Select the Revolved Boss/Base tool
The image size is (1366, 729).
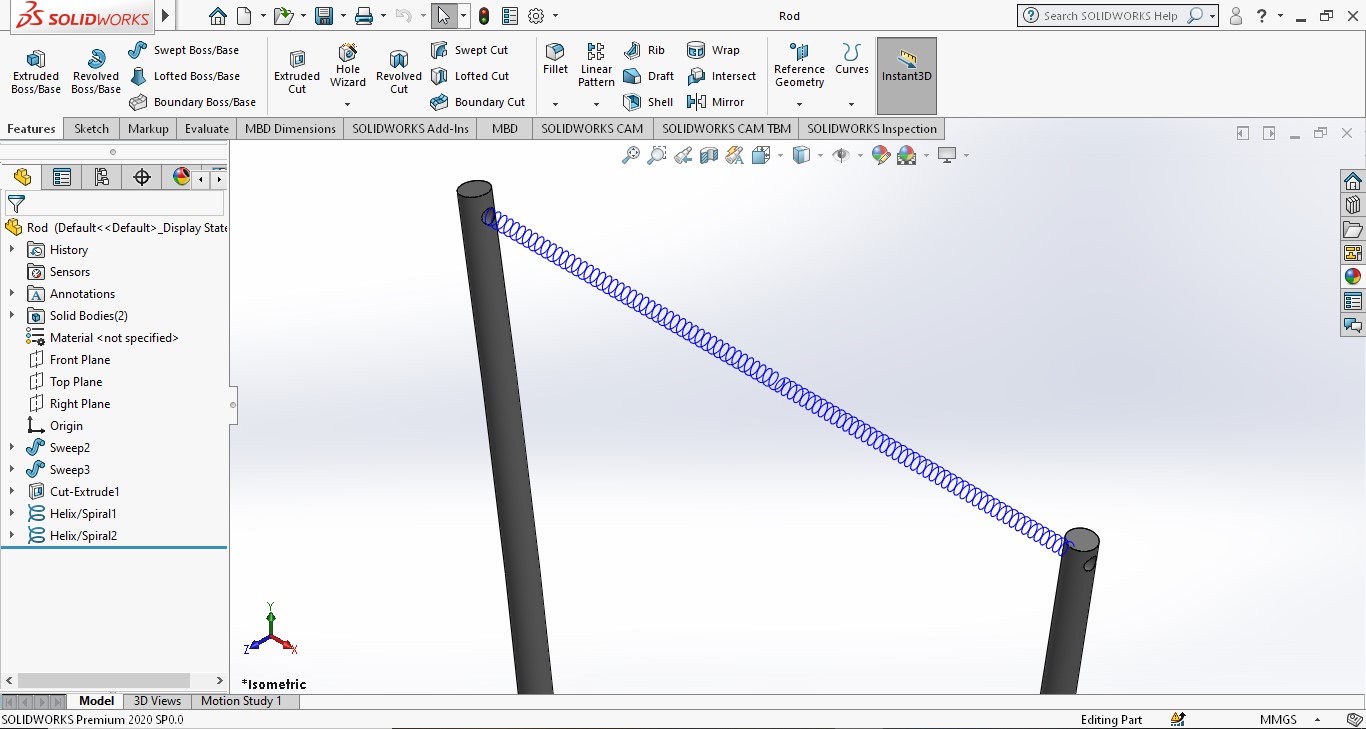96,73
